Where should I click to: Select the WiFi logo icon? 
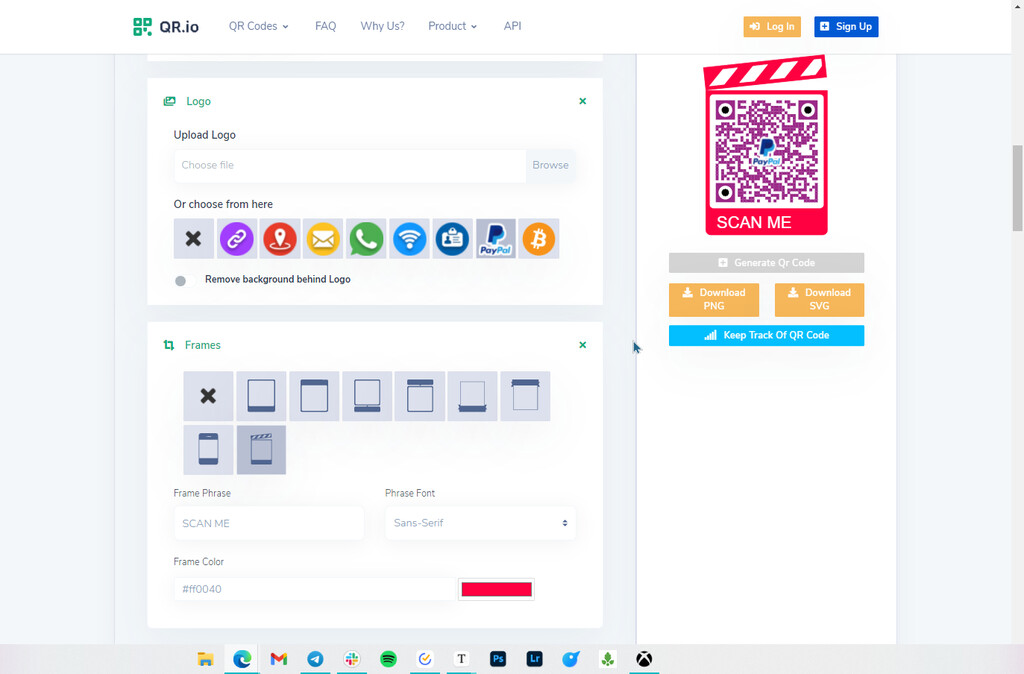tap(409, 239)
